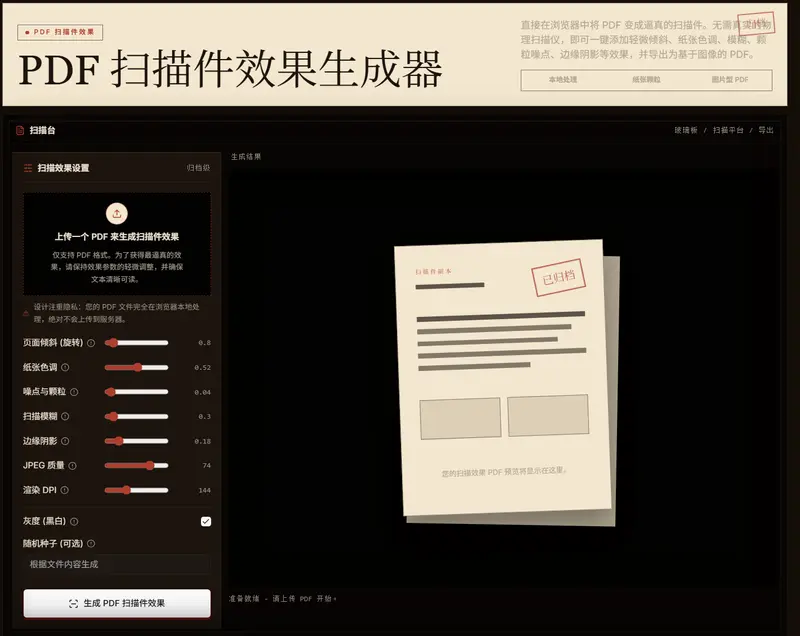
Task: Click the paper tone value 0.52
Action: [203, 367]
